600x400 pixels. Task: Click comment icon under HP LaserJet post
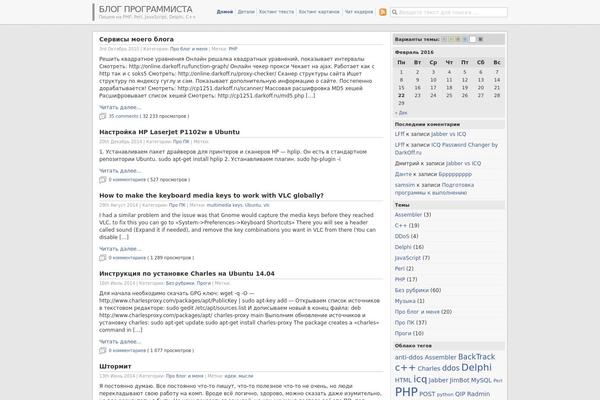[103, 180]
